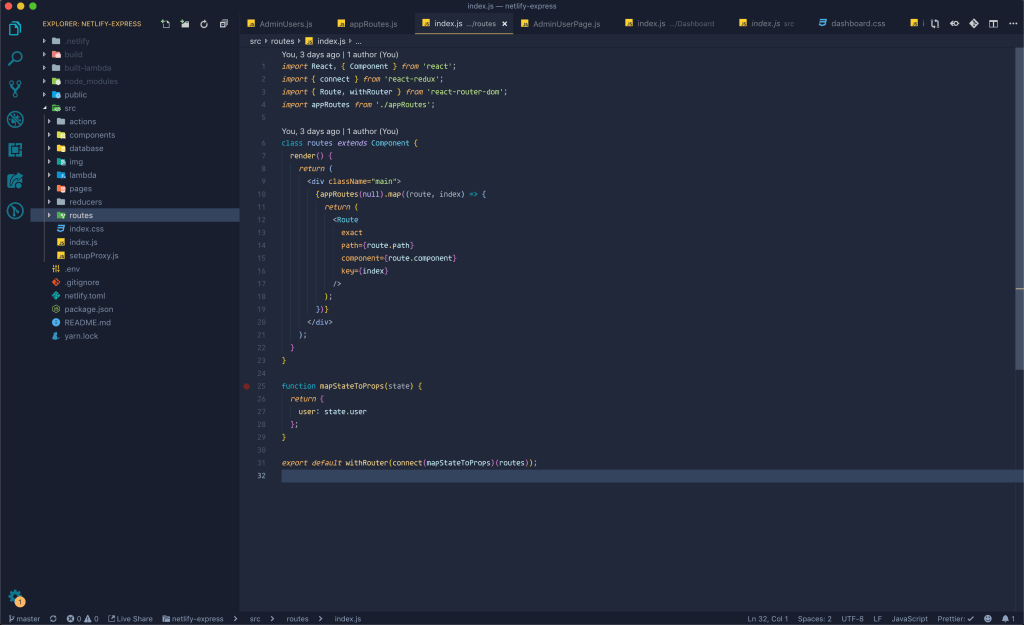Change language mode JavaScript
Image resolution: width=1024 pixels, height=625 pixels.
(909, 618)
